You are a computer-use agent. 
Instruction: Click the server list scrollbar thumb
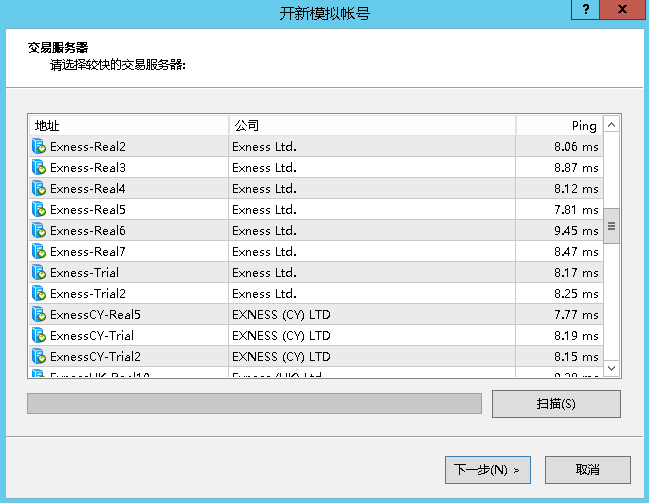(611, 226)
